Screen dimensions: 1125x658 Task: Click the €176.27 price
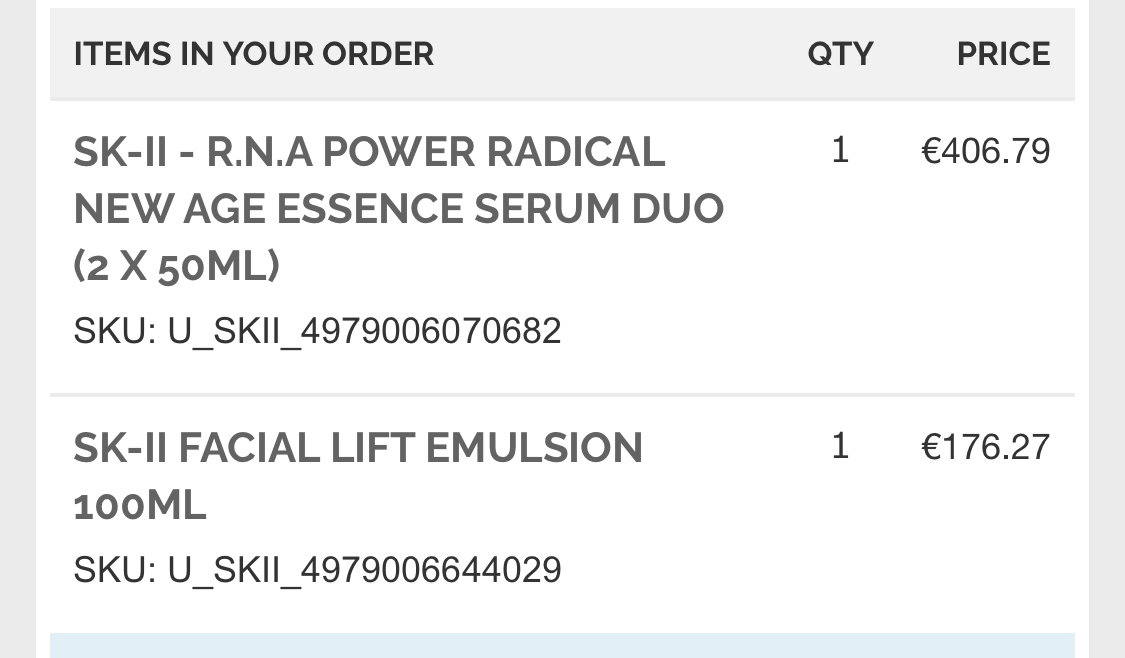pyautogui.click(x=985, y=447)
